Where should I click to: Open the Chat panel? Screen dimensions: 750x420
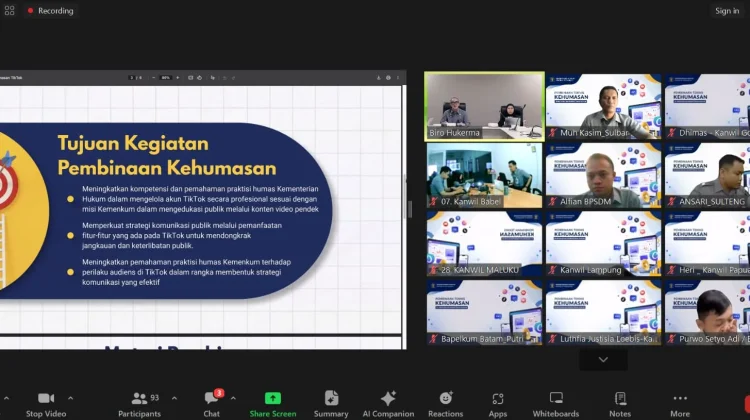click(x=211, y=404)
